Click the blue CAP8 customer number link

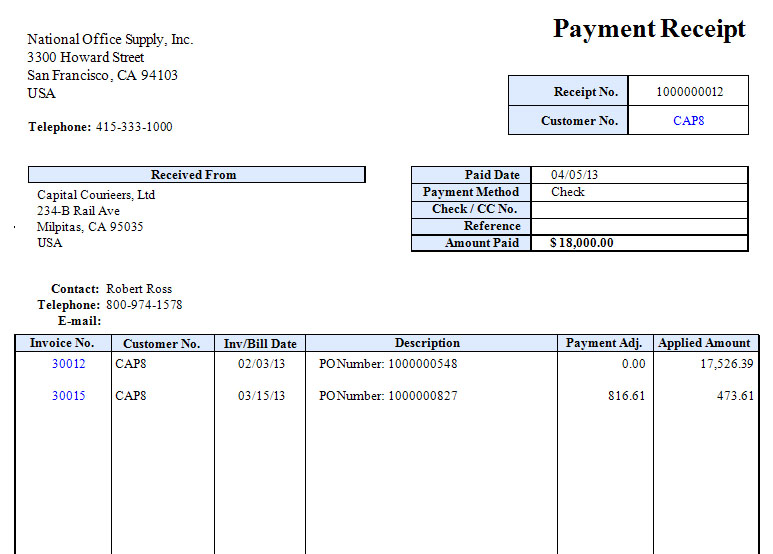pos(688,120)
